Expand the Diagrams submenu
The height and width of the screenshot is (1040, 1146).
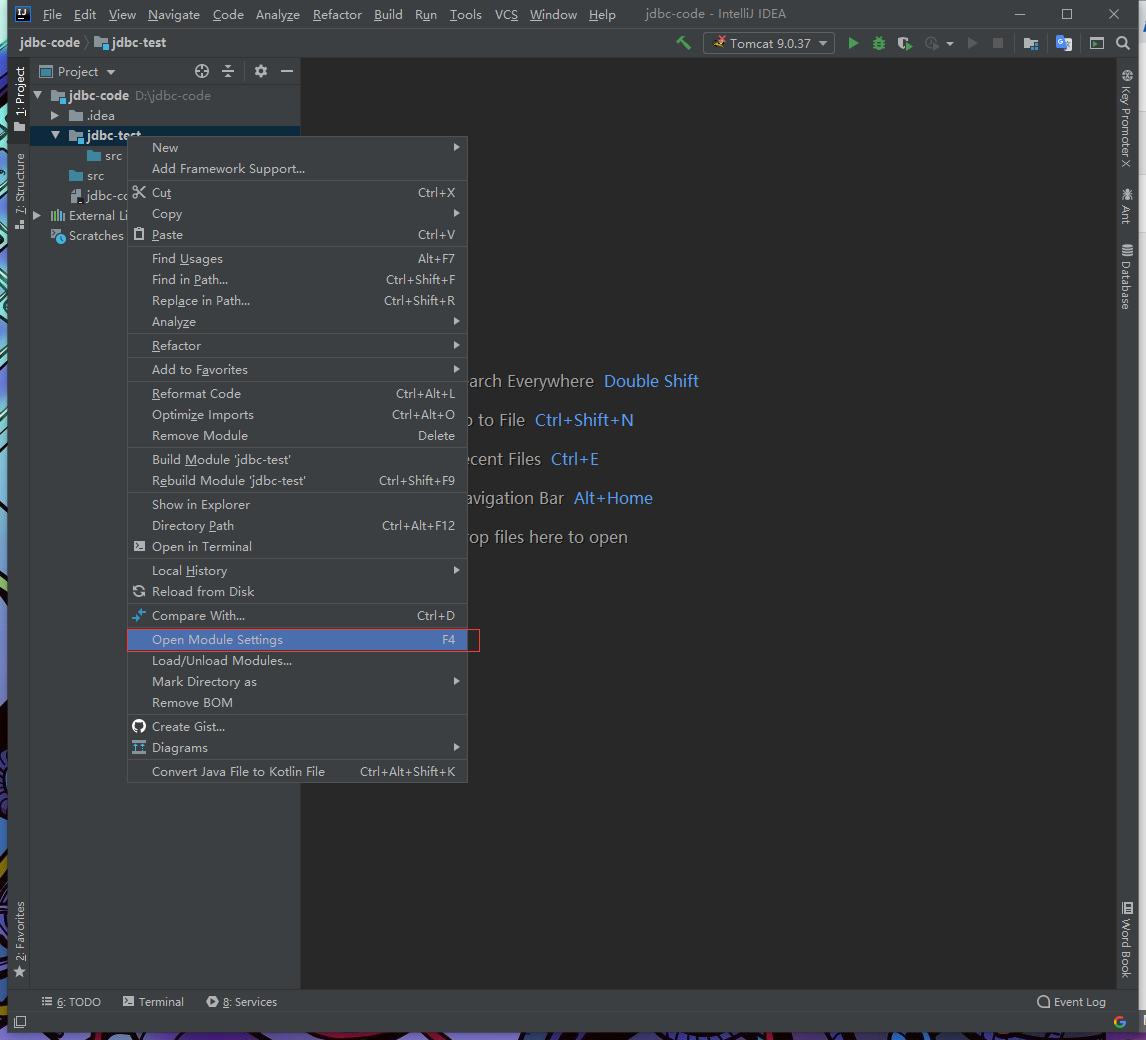tap(297, 747)
